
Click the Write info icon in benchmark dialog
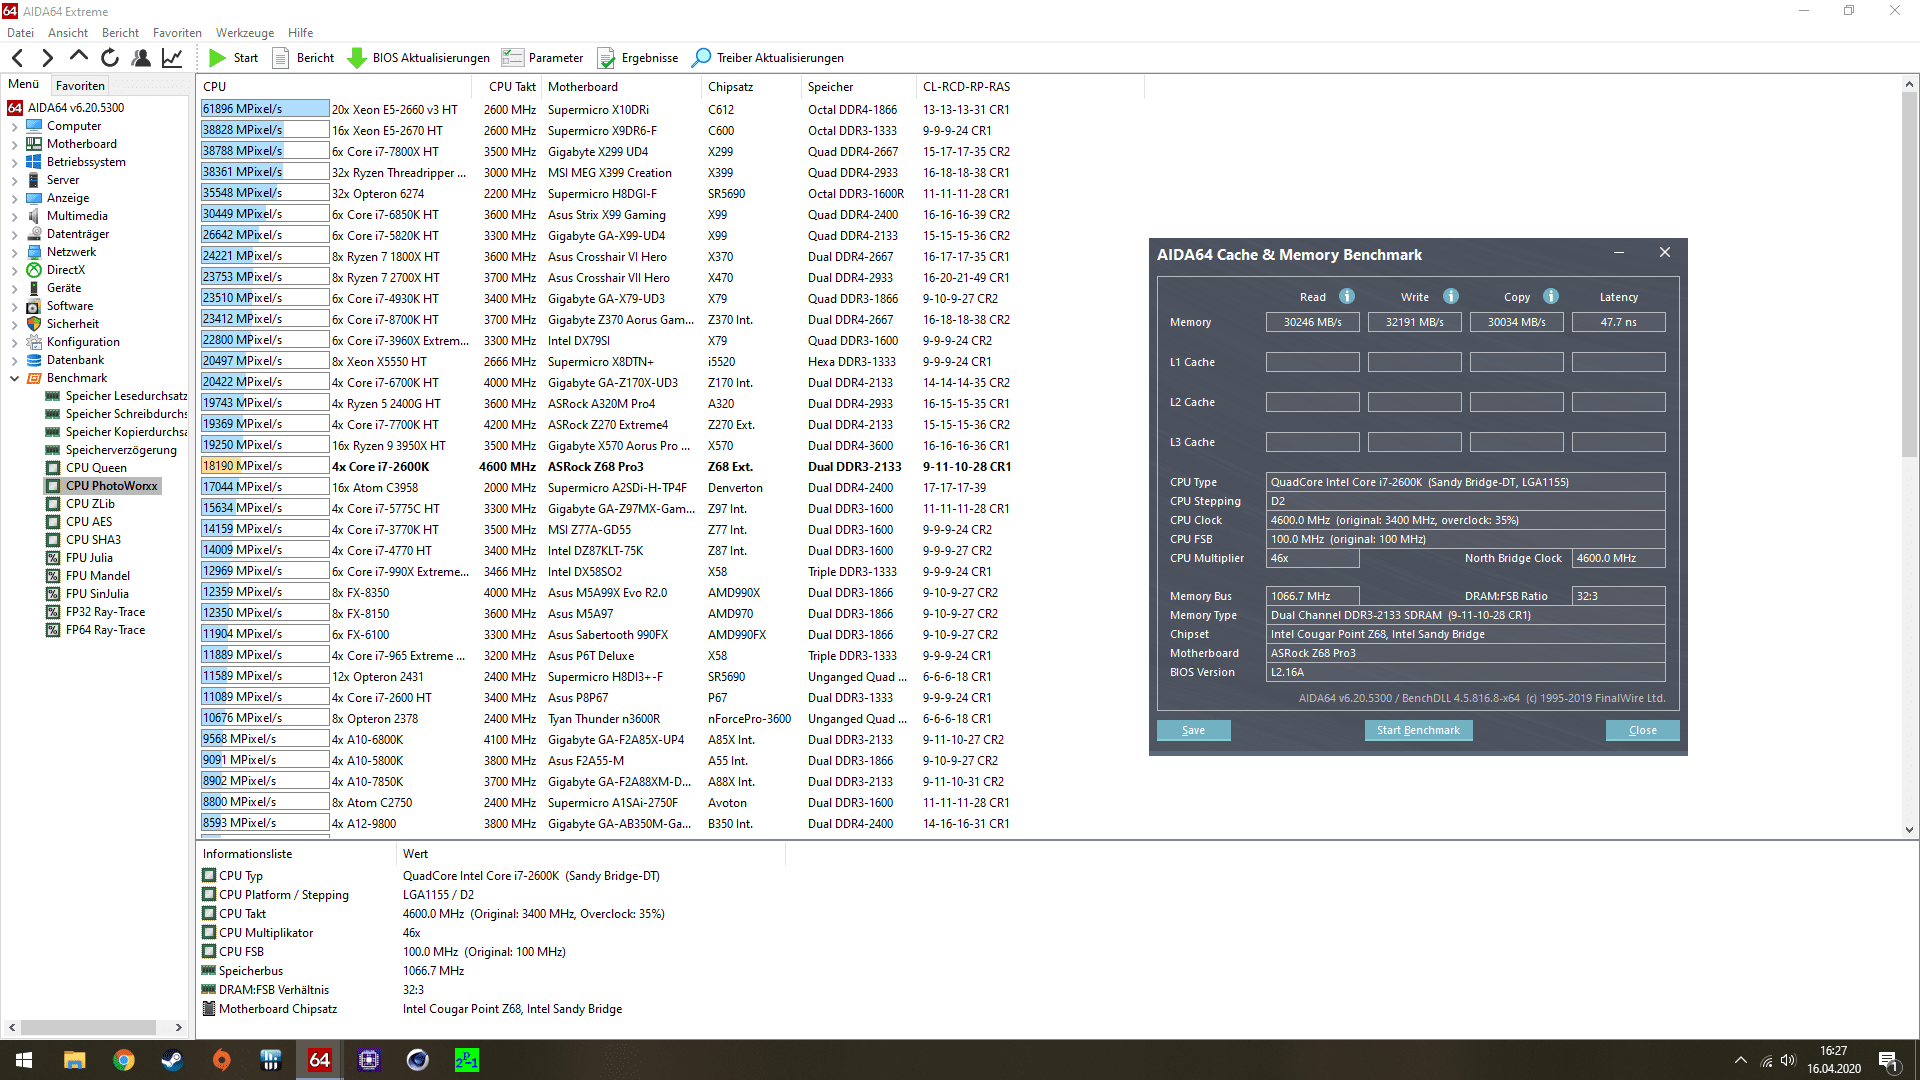[x=1451, y=296]
